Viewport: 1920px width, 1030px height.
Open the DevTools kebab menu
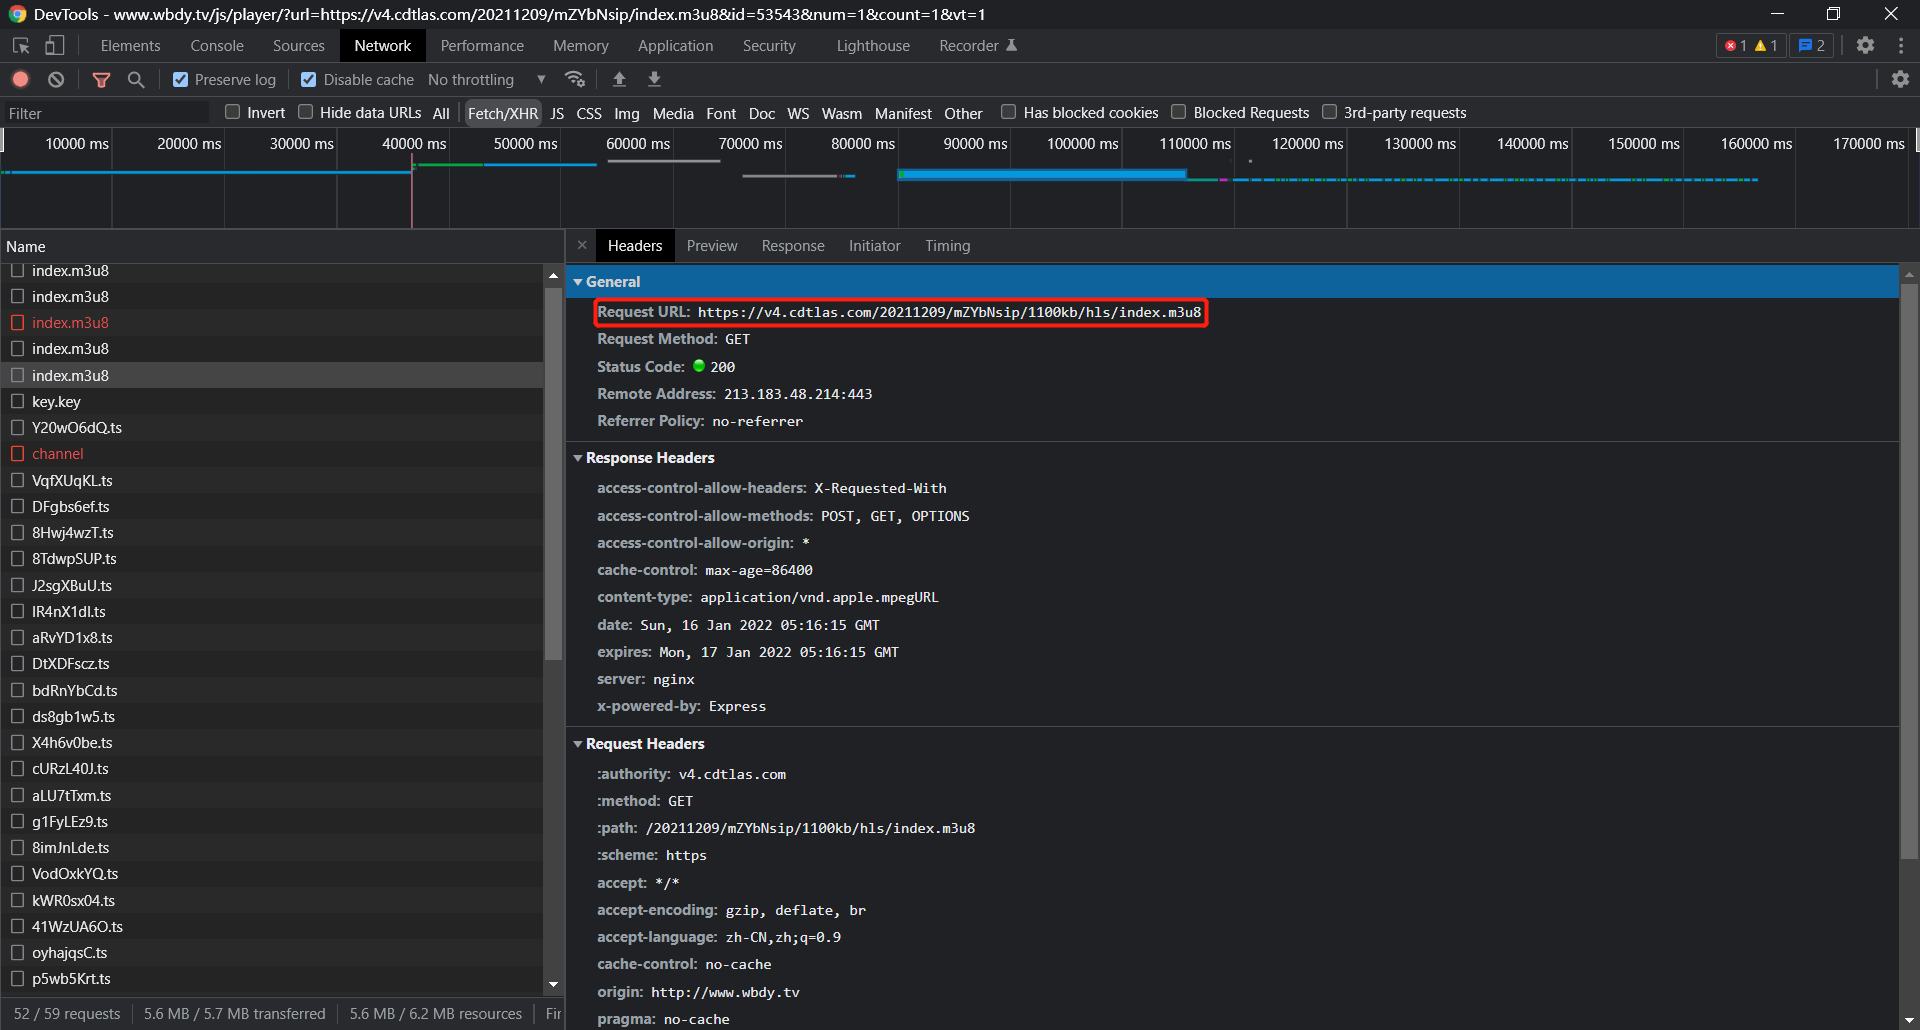(1901, 46)
